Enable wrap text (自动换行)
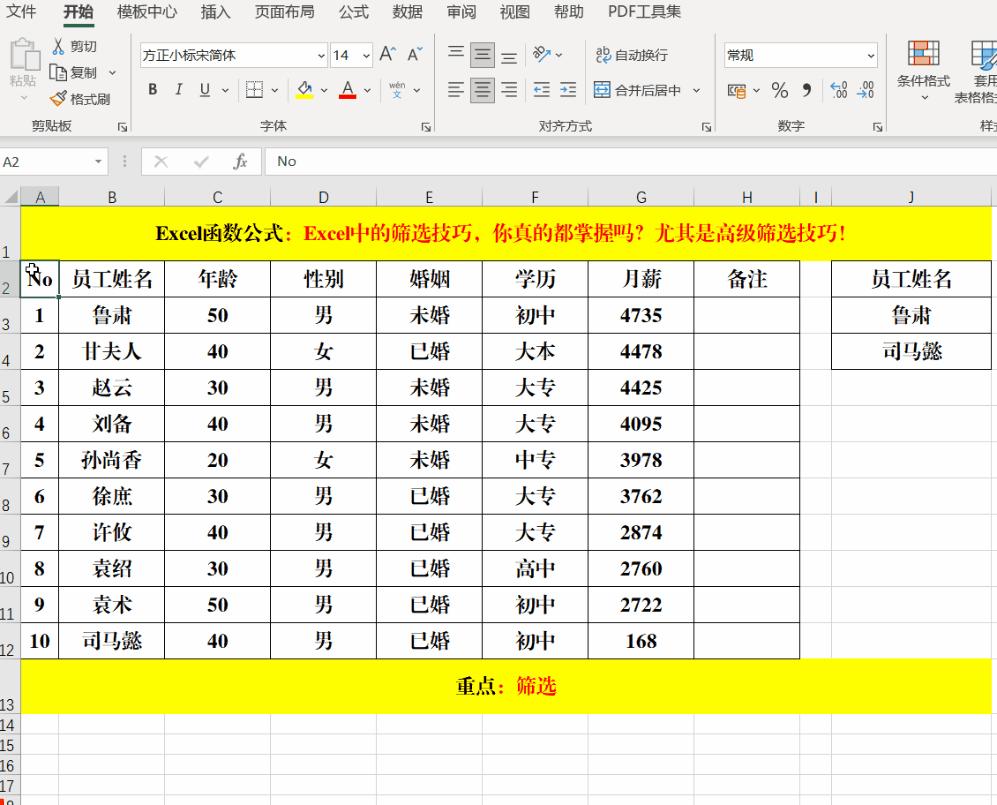The image size is (997, 805). (x=631, y=56)
